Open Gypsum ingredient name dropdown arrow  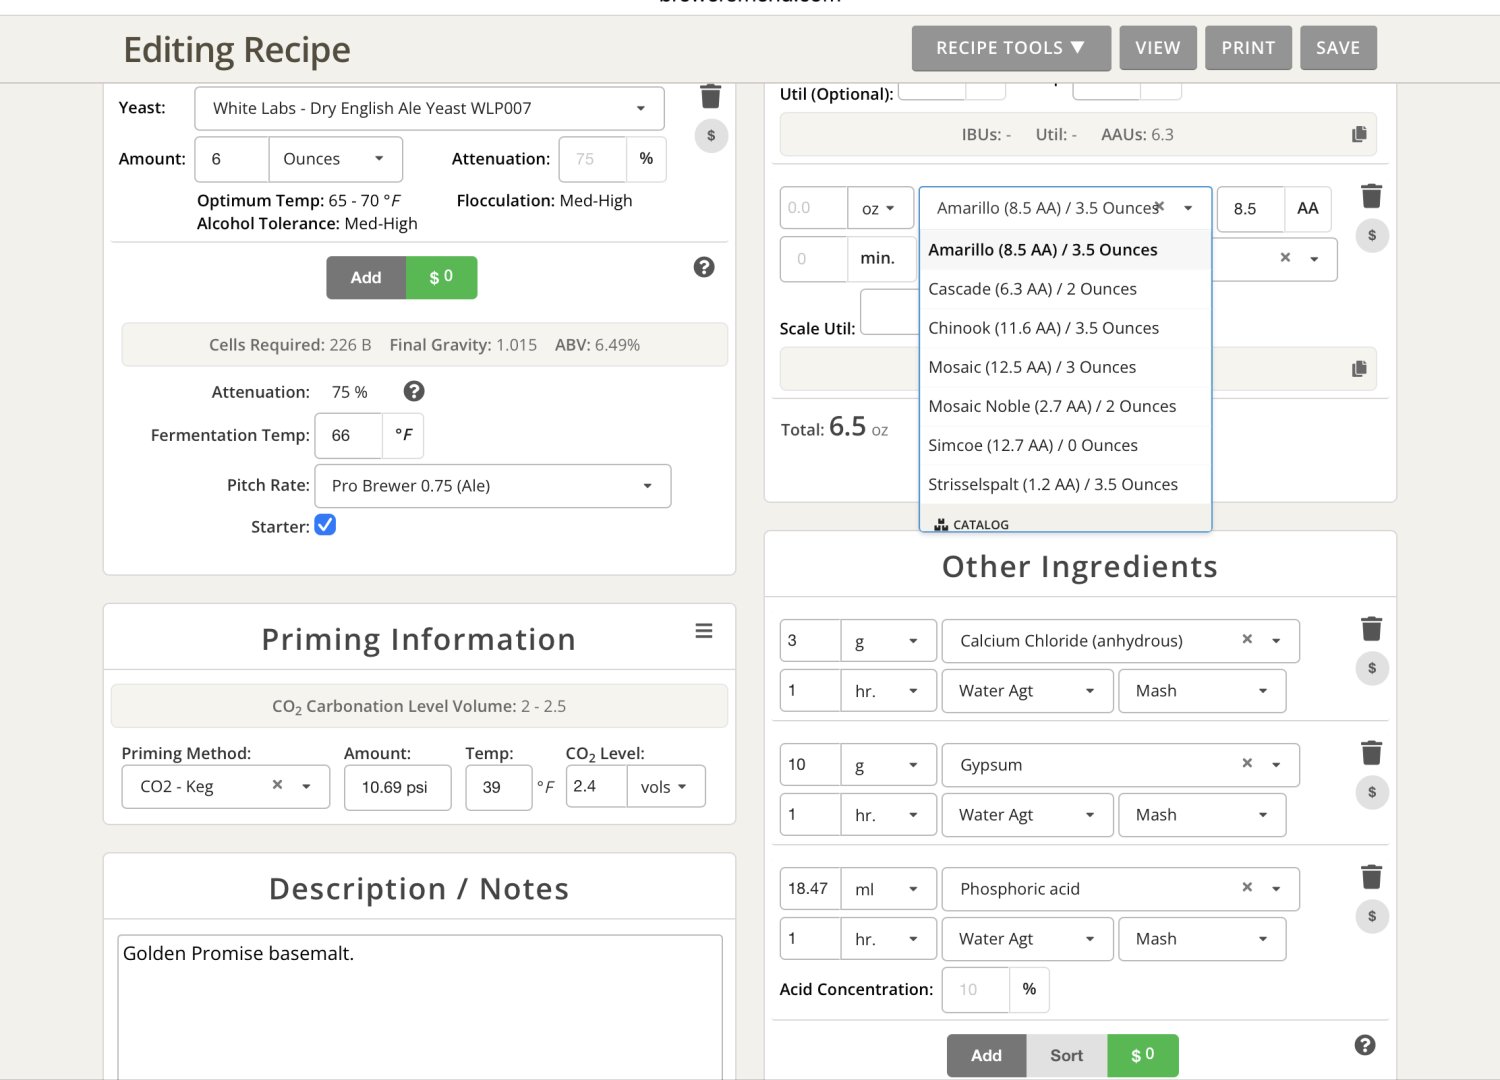pyautogui.click(x=1276, y=765)
